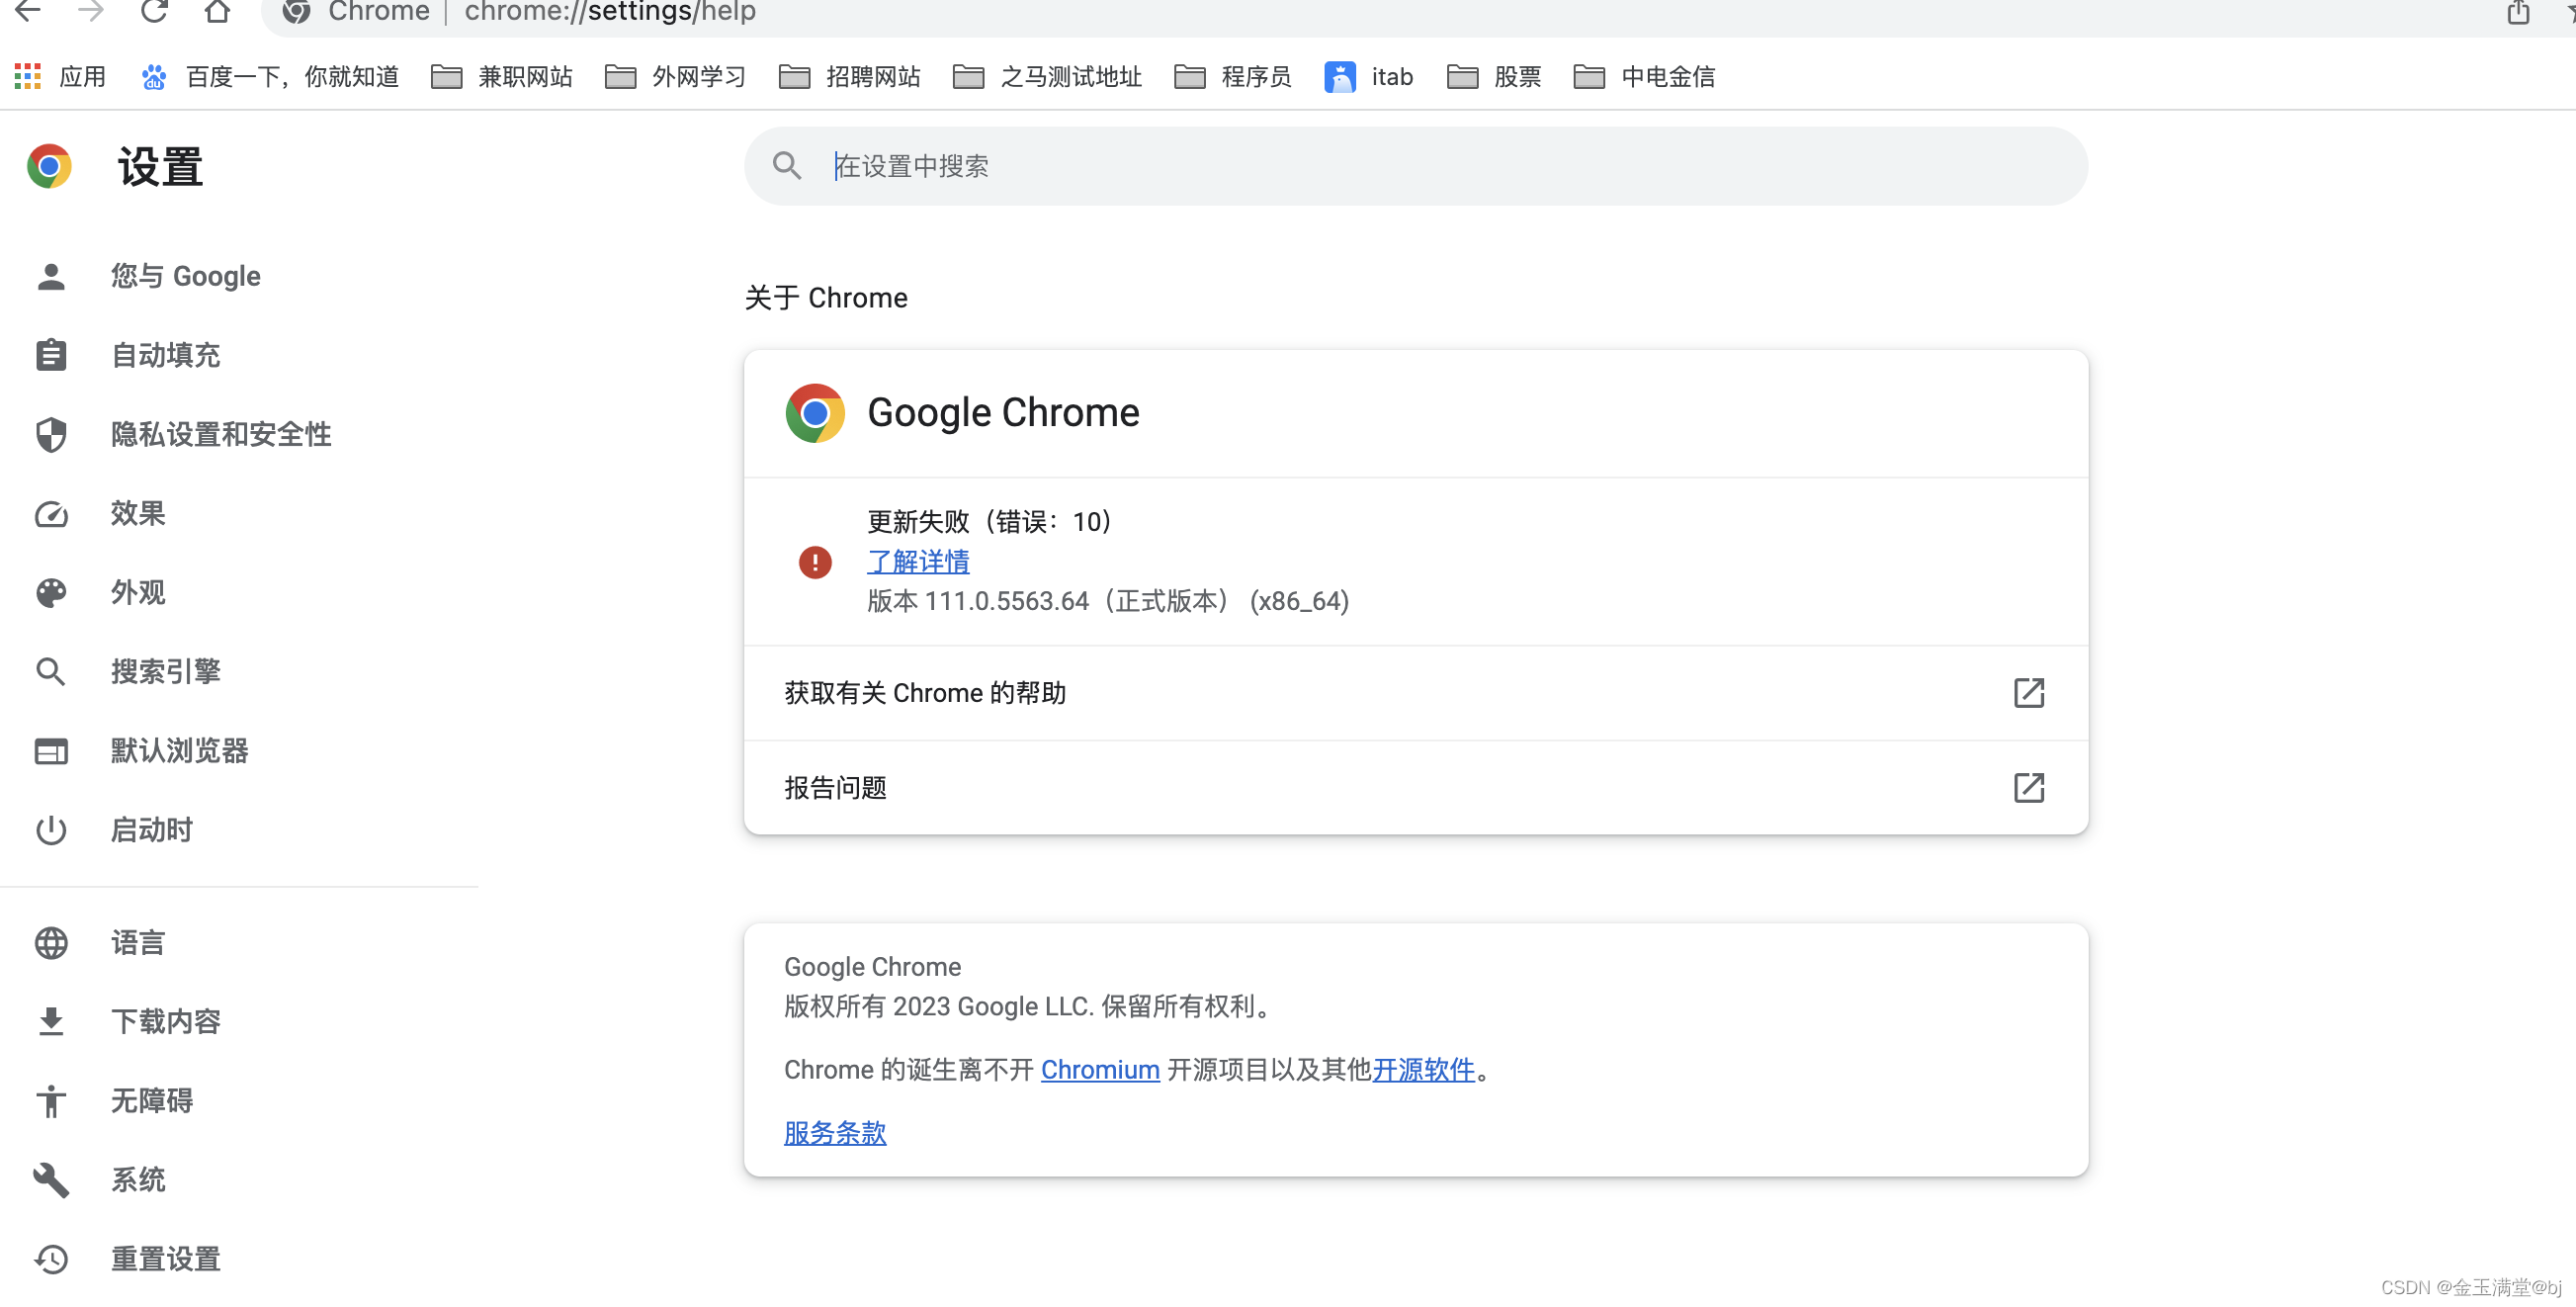
Task: Open the 服务条款 terms link
Action: click(x=835, y=1133)
